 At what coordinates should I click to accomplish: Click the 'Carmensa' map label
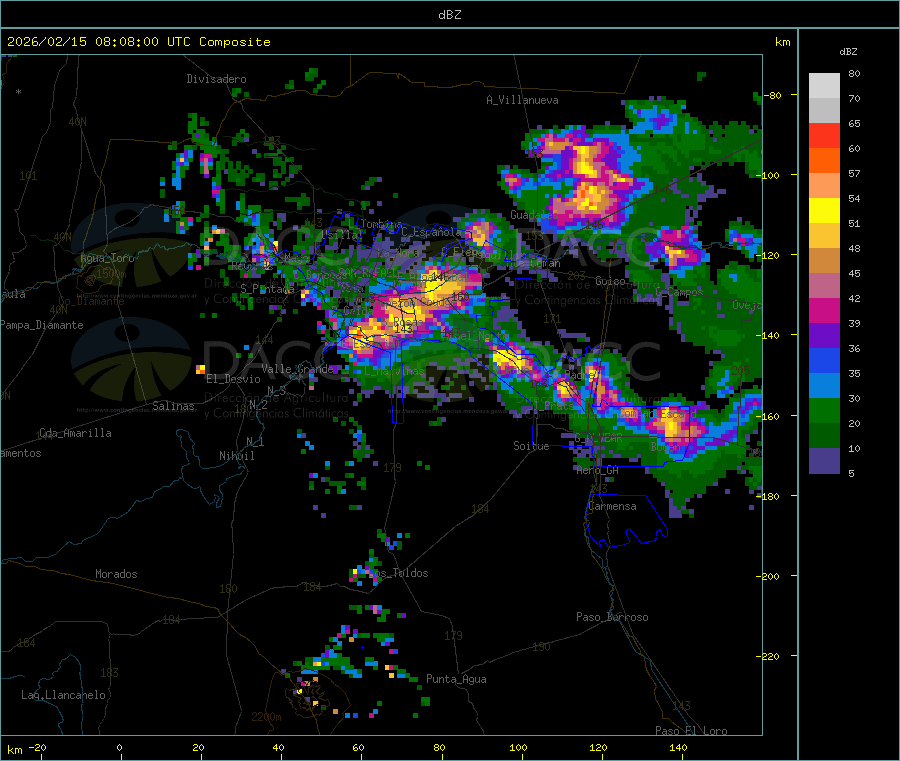pos(612,506)
